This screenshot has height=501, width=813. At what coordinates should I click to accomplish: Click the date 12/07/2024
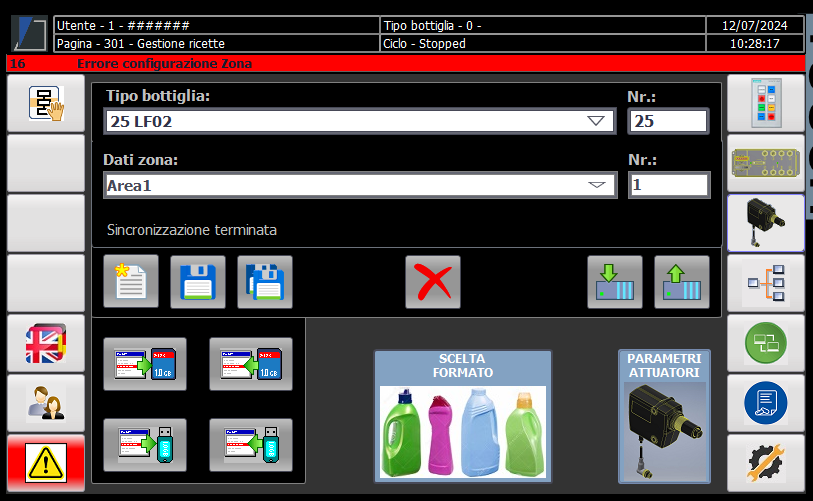point(754,25)
